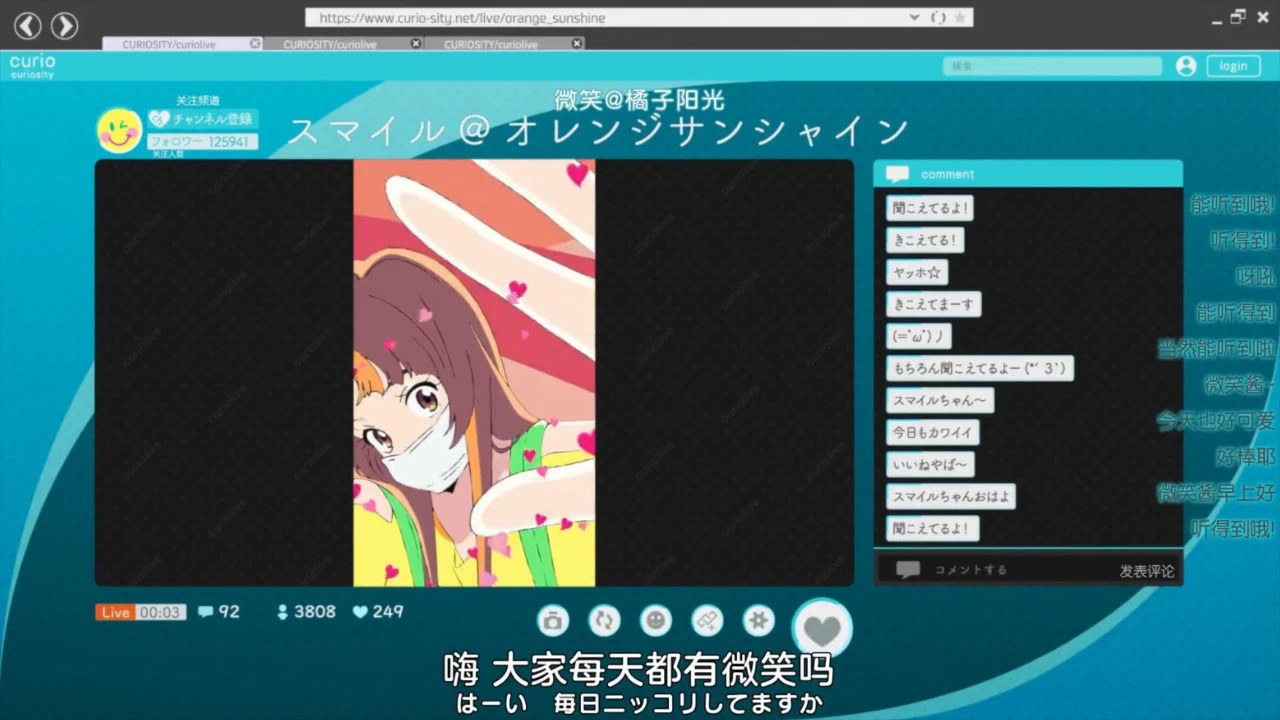This screenshot has width=1280, height=720.
Task: Open the winking smiley channel avatar
Action: coord(119,131)
